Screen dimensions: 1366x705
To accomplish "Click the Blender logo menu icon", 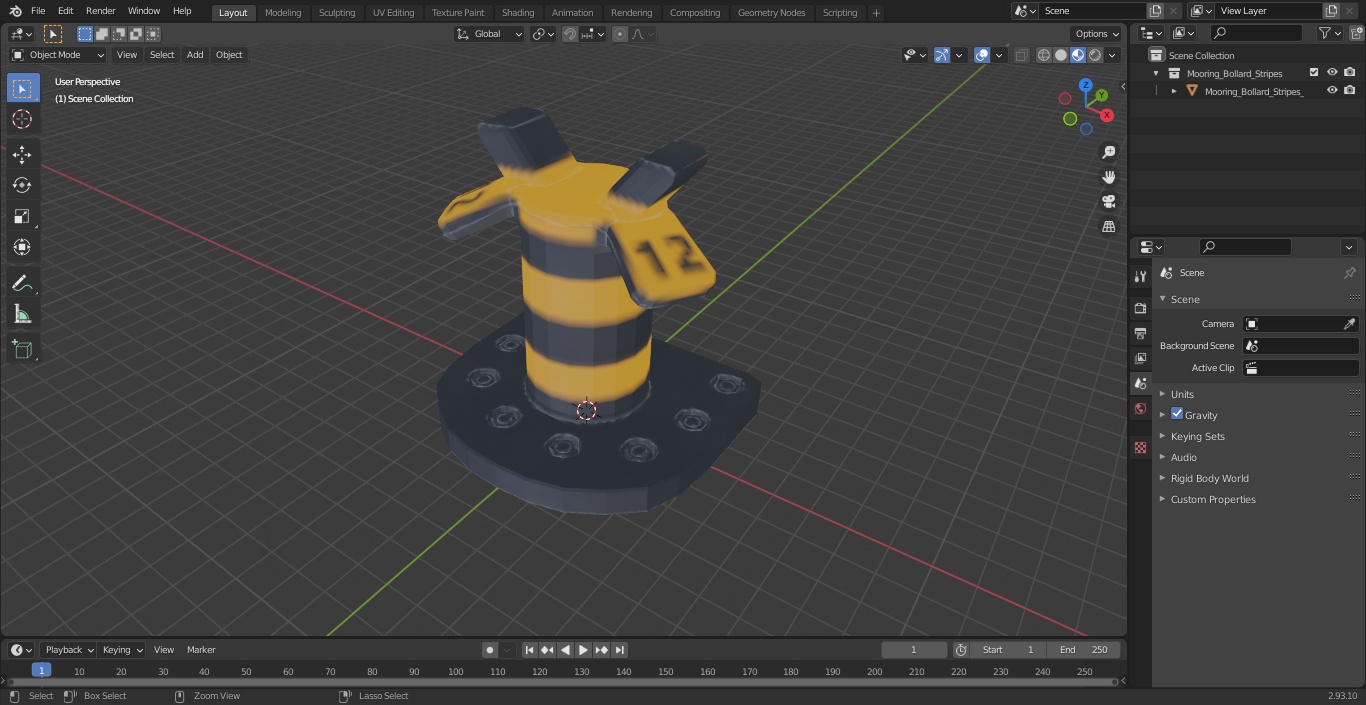I will pos(16,11).
